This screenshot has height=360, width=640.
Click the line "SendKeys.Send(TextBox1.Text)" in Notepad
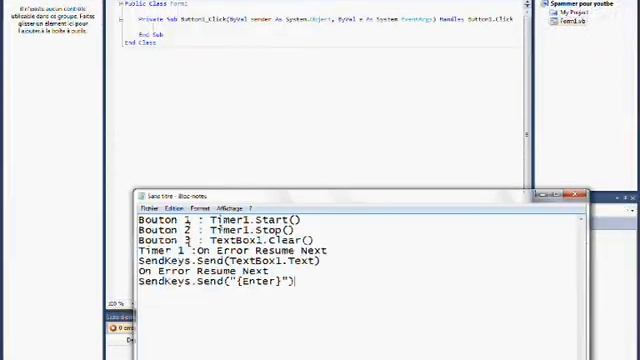(229, 261)
